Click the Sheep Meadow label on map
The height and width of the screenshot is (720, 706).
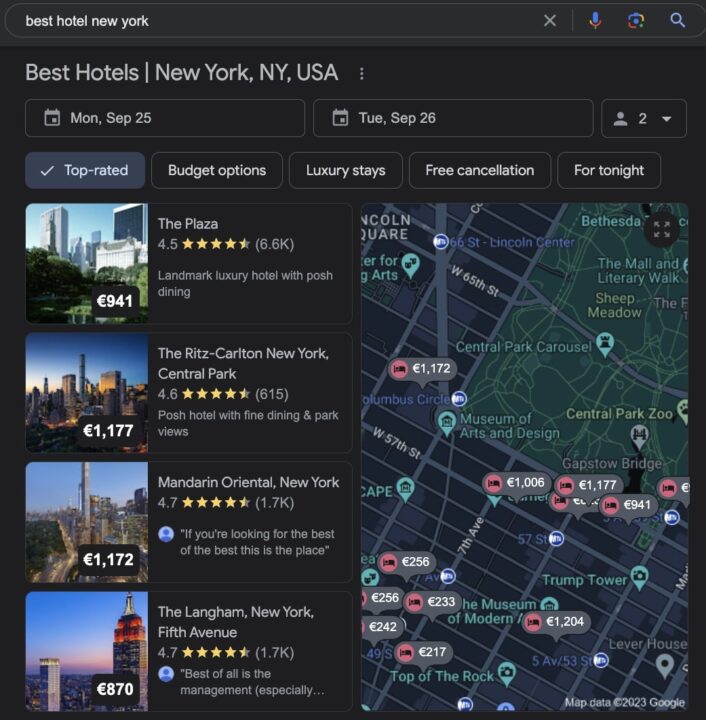[614, 305]
